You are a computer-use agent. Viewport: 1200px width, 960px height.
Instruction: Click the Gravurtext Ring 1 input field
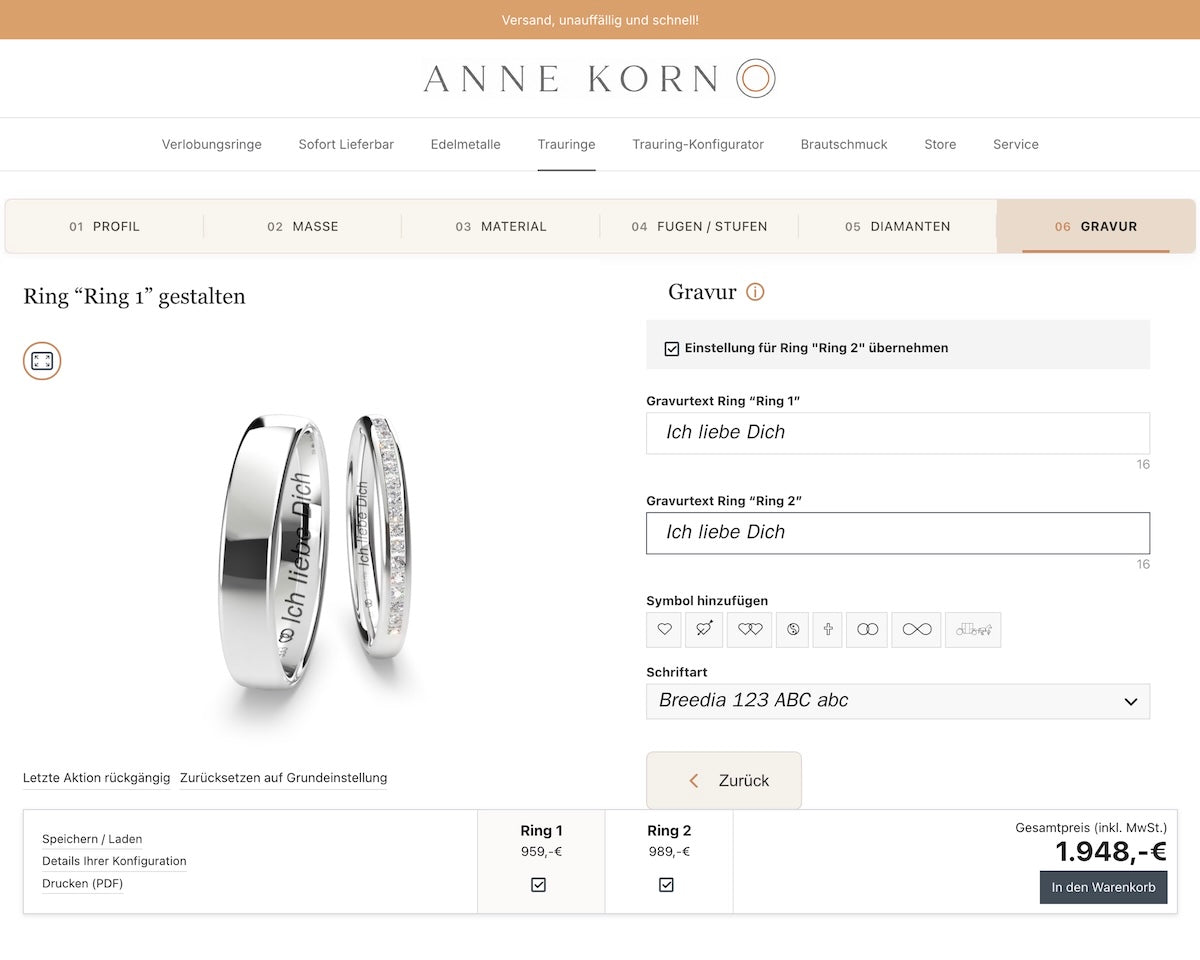tap(898, 433)
